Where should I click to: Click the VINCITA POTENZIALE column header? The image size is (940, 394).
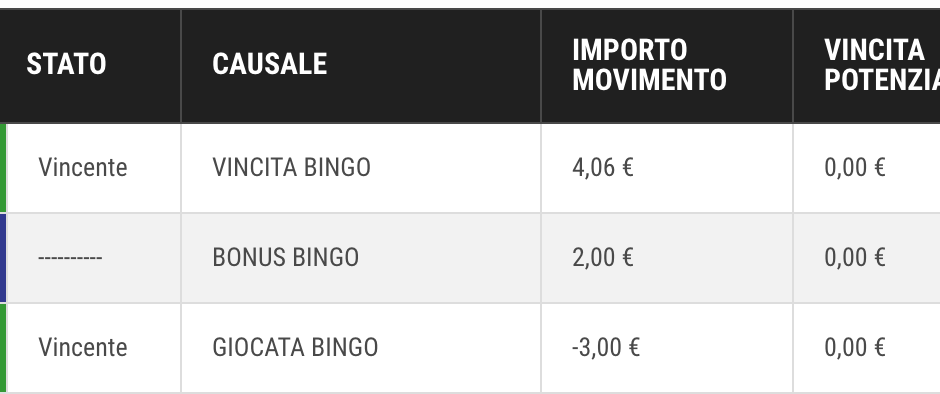coord(882,65)
